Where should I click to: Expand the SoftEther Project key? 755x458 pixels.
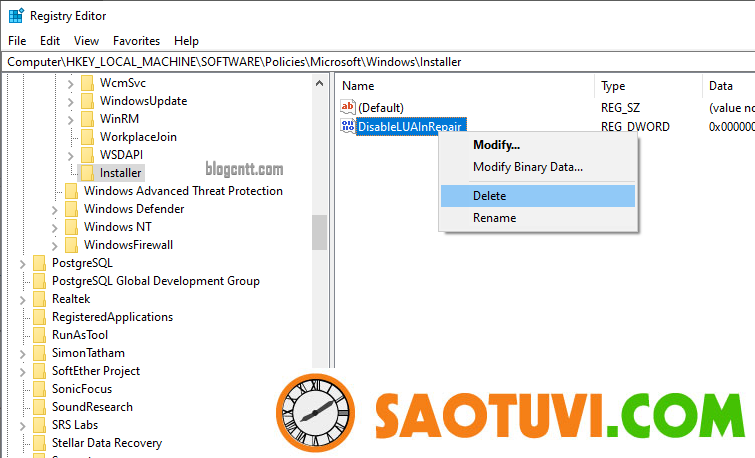click(x=22, y=372)
